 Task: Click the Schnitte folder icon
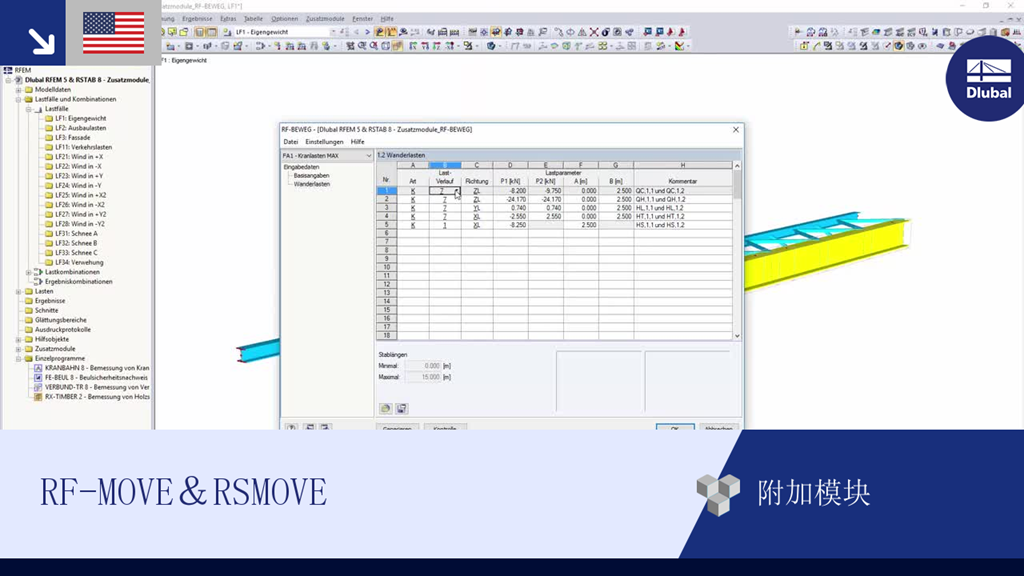pos(29,310)
